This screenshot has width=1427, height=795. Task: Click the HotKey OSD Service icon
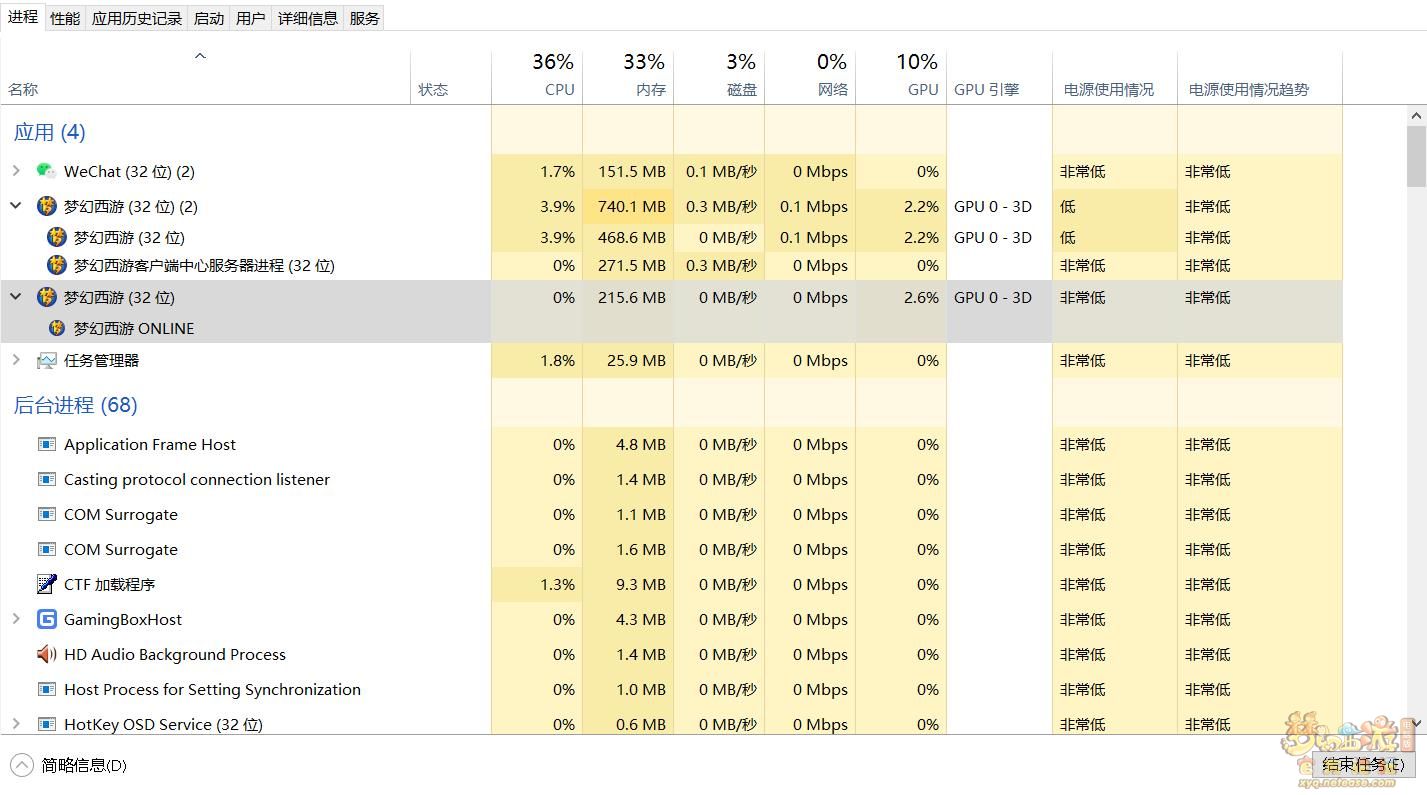(x=46, y=723)
